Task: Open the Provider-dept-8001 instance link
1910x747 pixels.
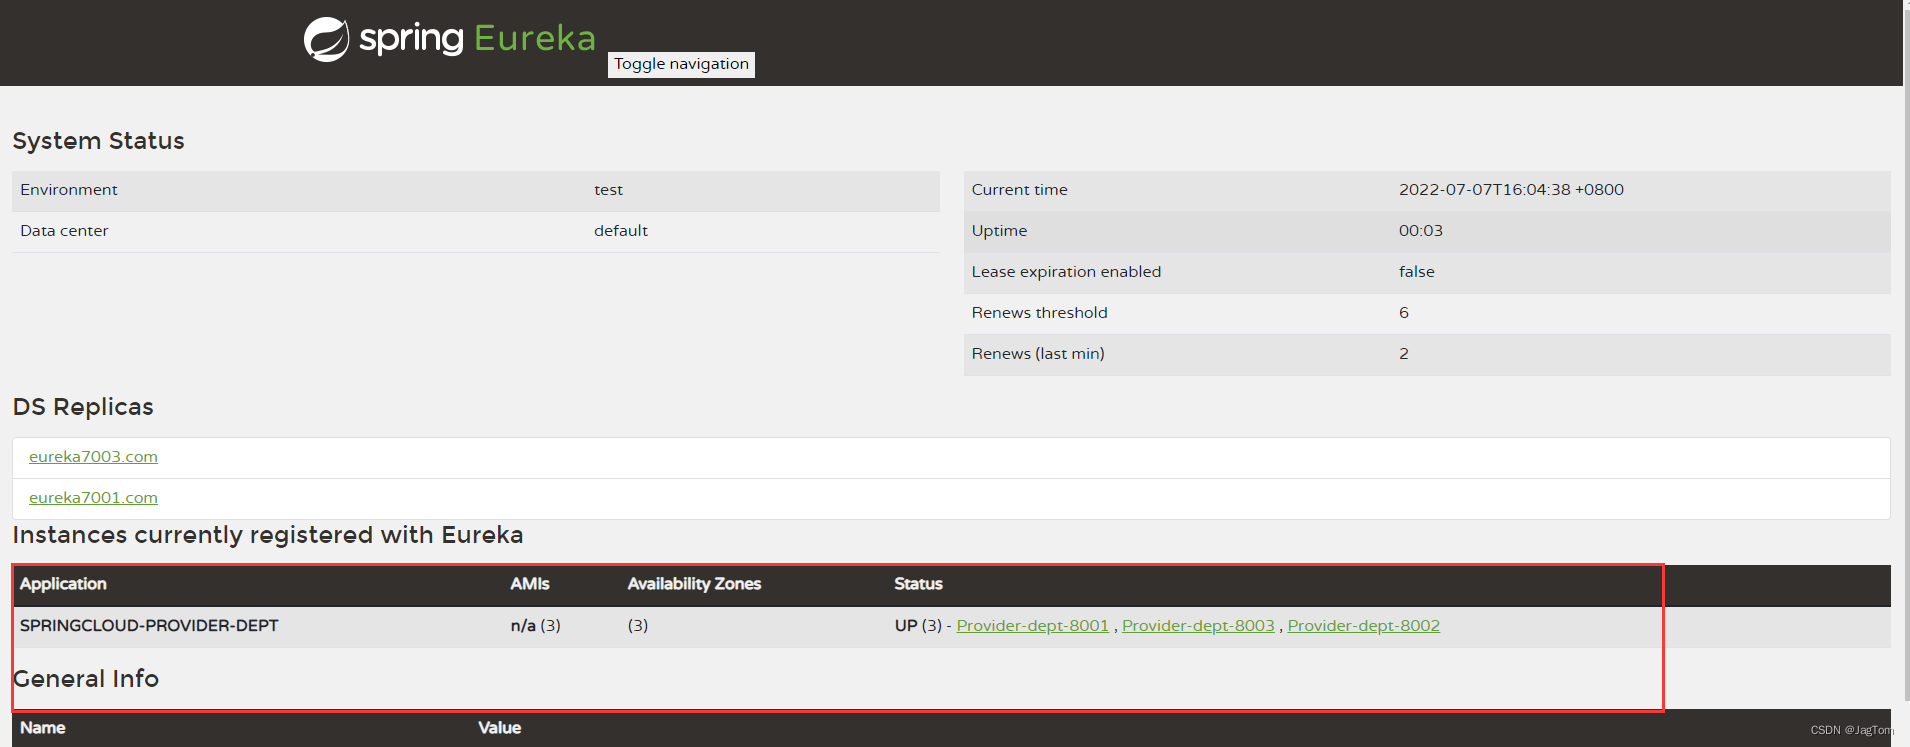Action: click(1032, 626)
